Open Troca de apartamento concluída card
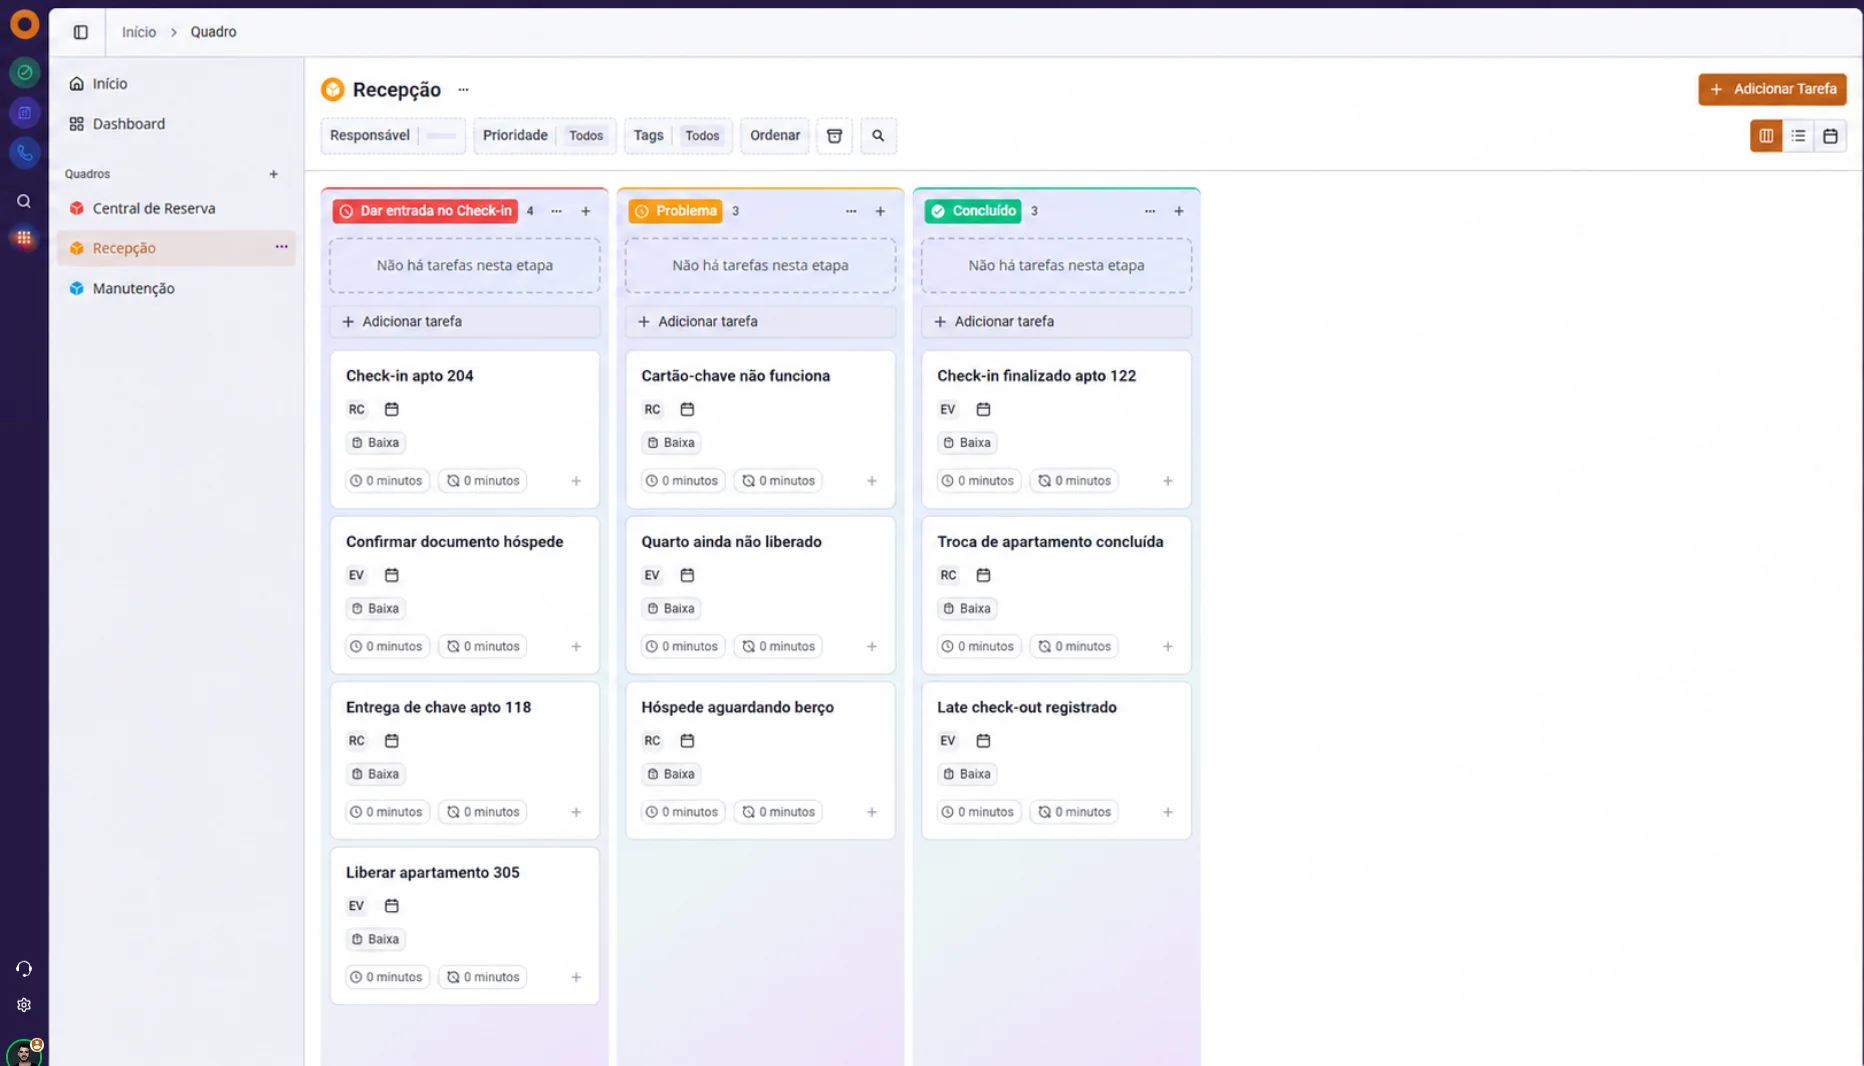The height and width of the screenshot is (1066, 1864). pos(1056,595)
